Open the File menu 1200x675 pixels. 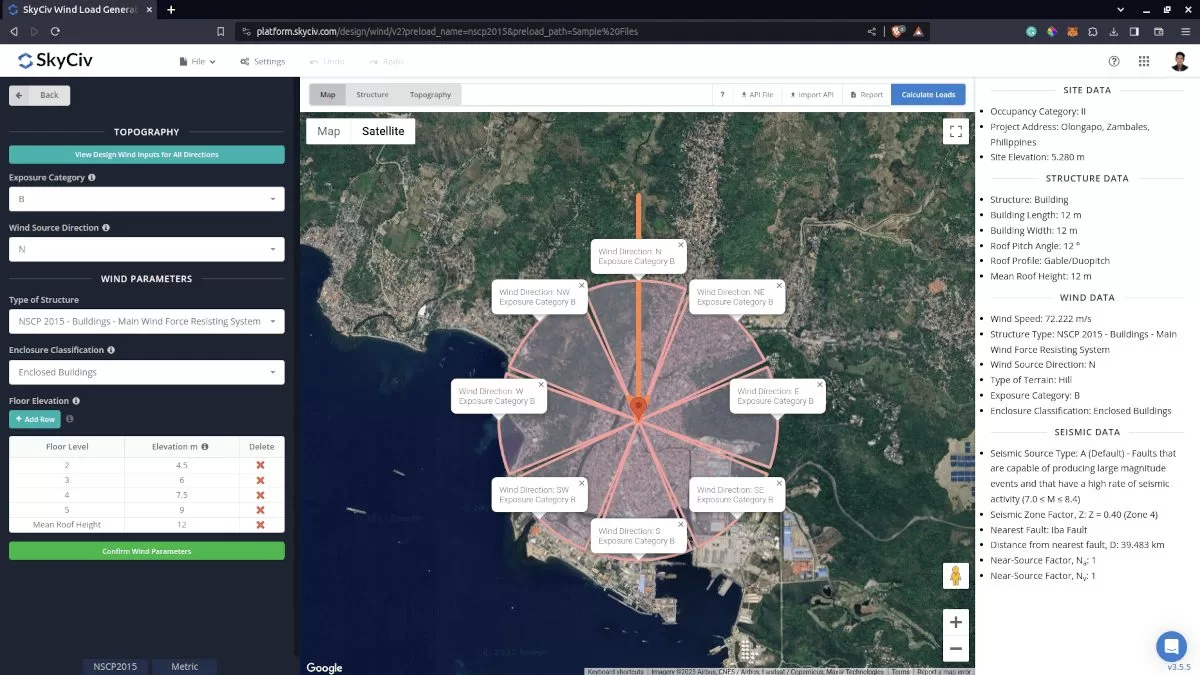(197, 61)
